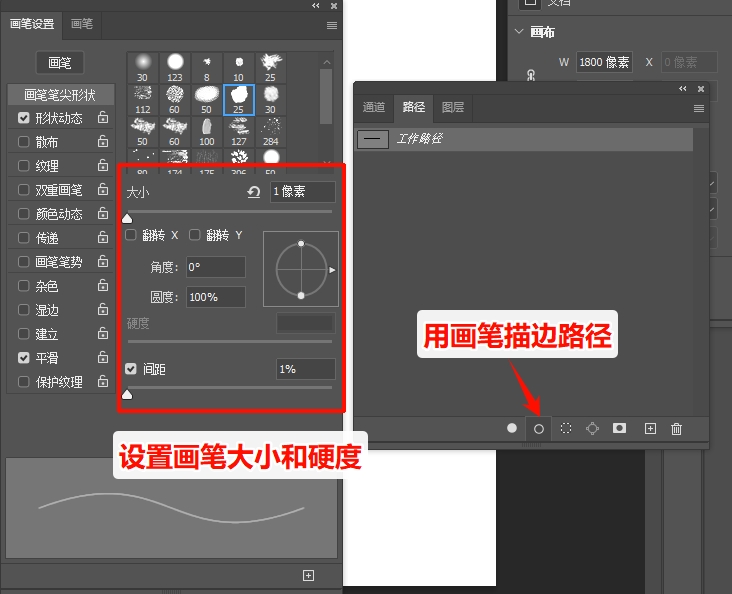Toggle lock for 平滑
This screenshot has height=594, width=732.
(x=103, y=357)
